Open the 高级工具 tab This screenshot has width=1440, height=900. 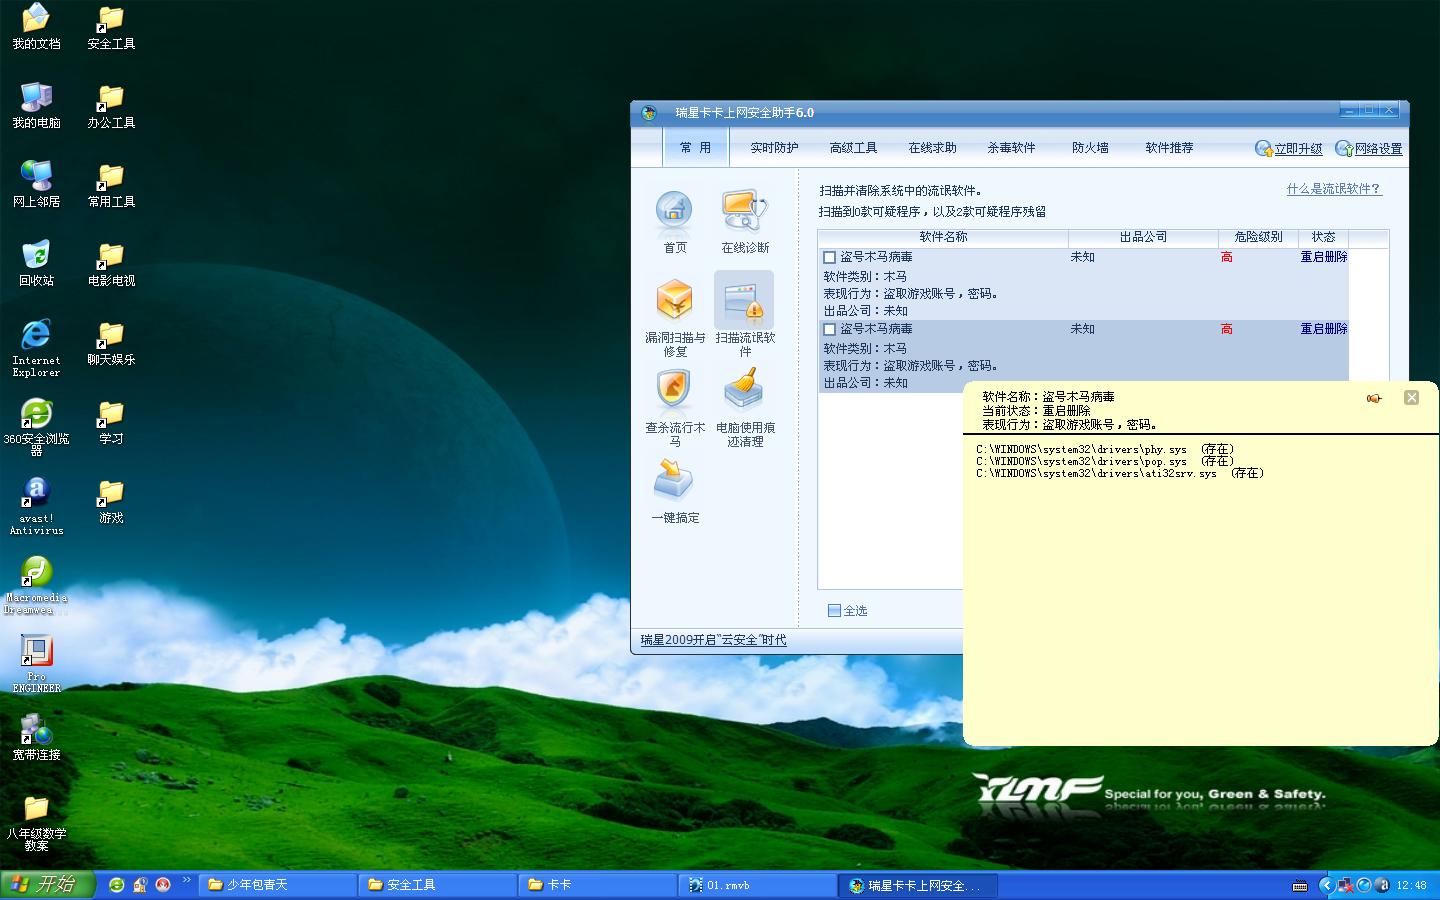(x=853, y=148)
